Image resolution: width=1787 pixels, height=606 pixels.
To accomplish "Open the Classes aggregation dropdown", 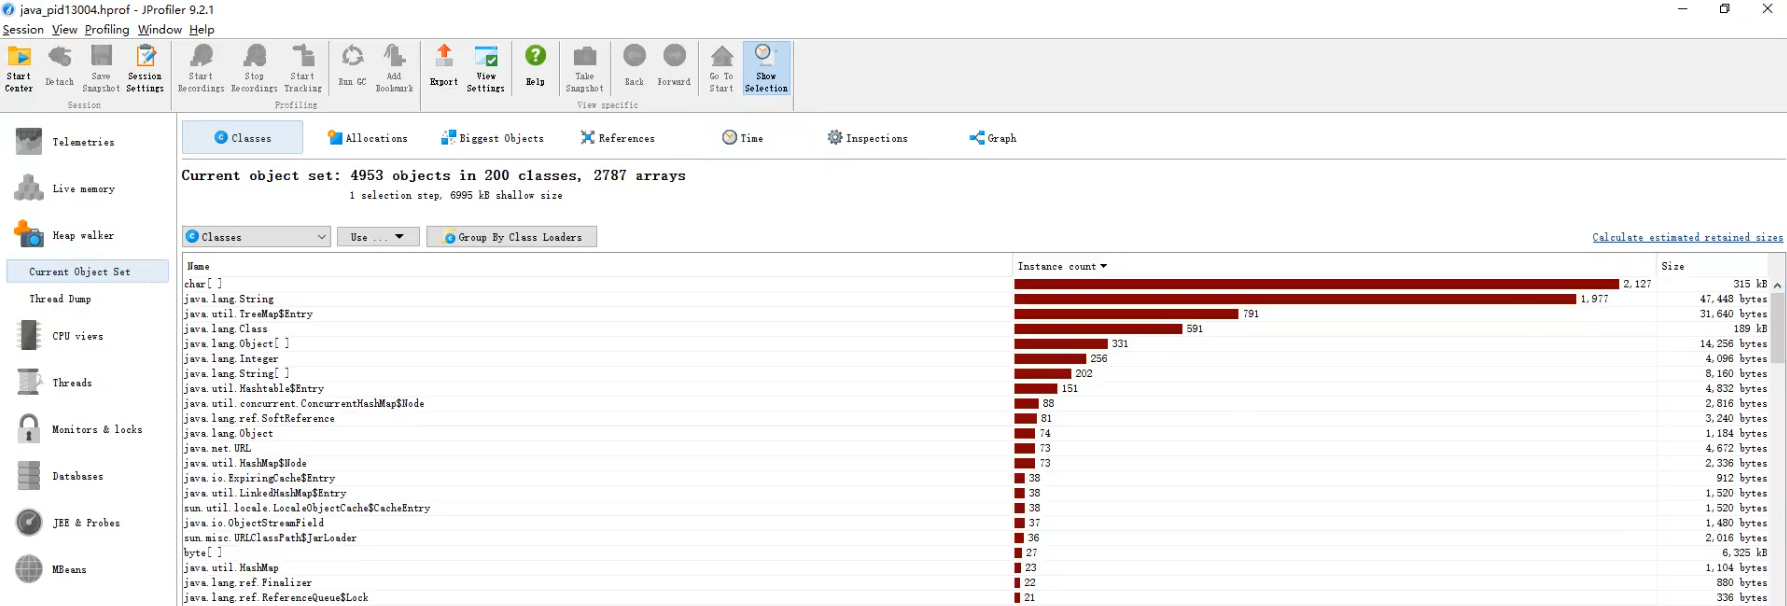I will point(256,237).
